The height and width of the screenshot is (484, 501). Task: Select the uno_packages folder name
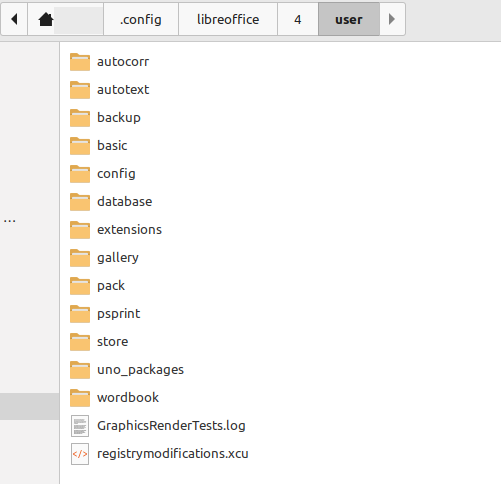coord(140,370)
